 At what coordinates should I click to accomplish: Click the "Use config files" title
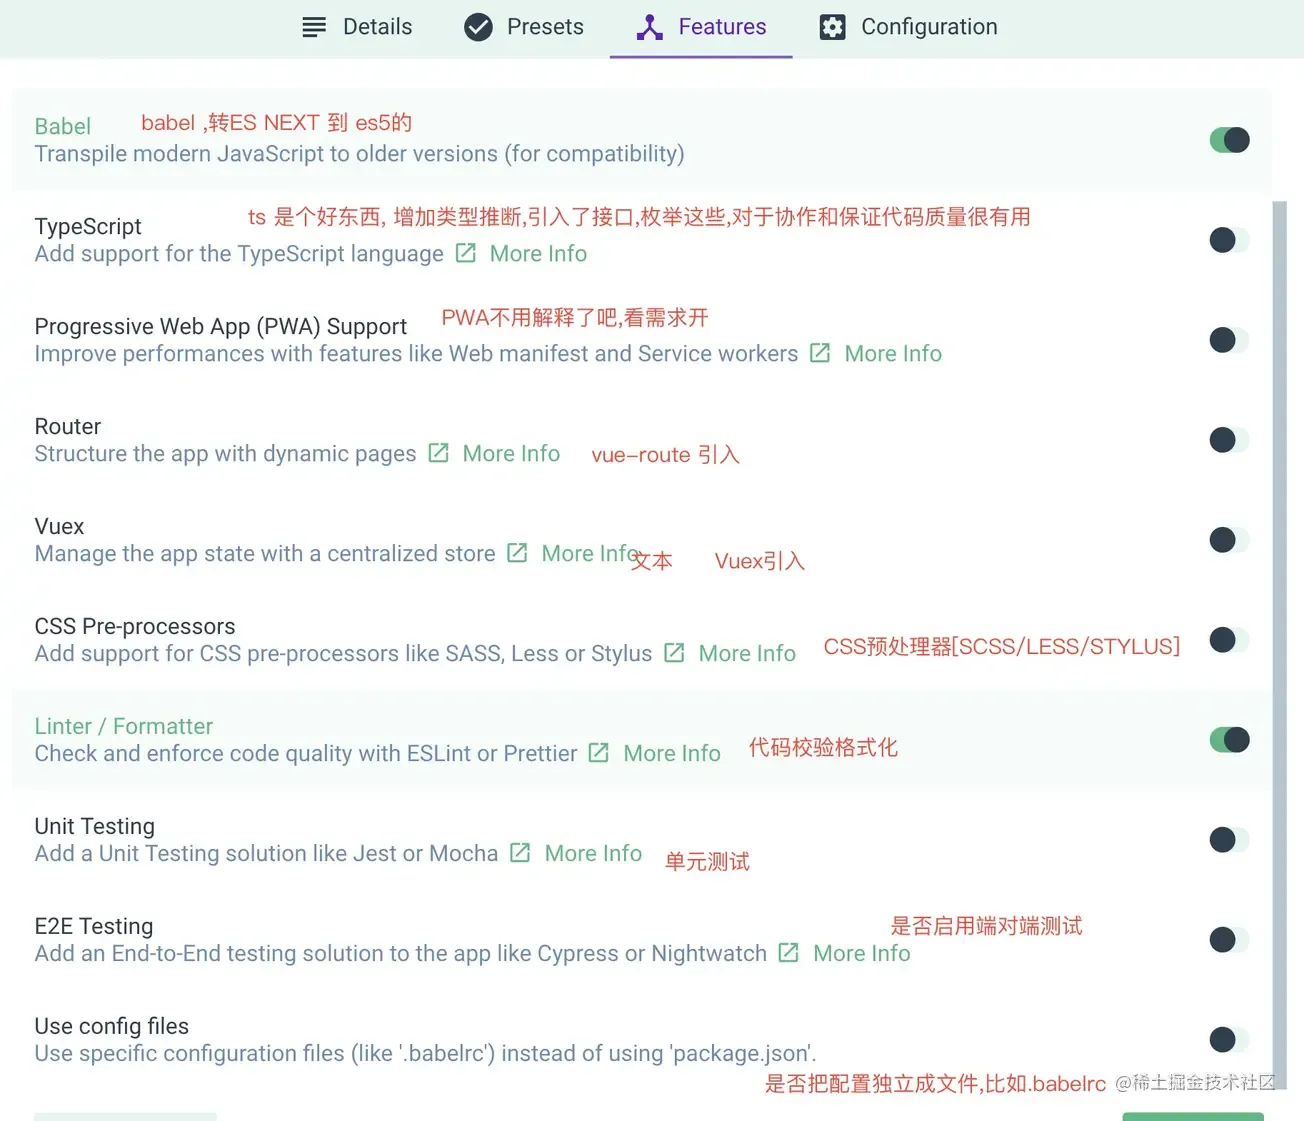[112, 1027]
